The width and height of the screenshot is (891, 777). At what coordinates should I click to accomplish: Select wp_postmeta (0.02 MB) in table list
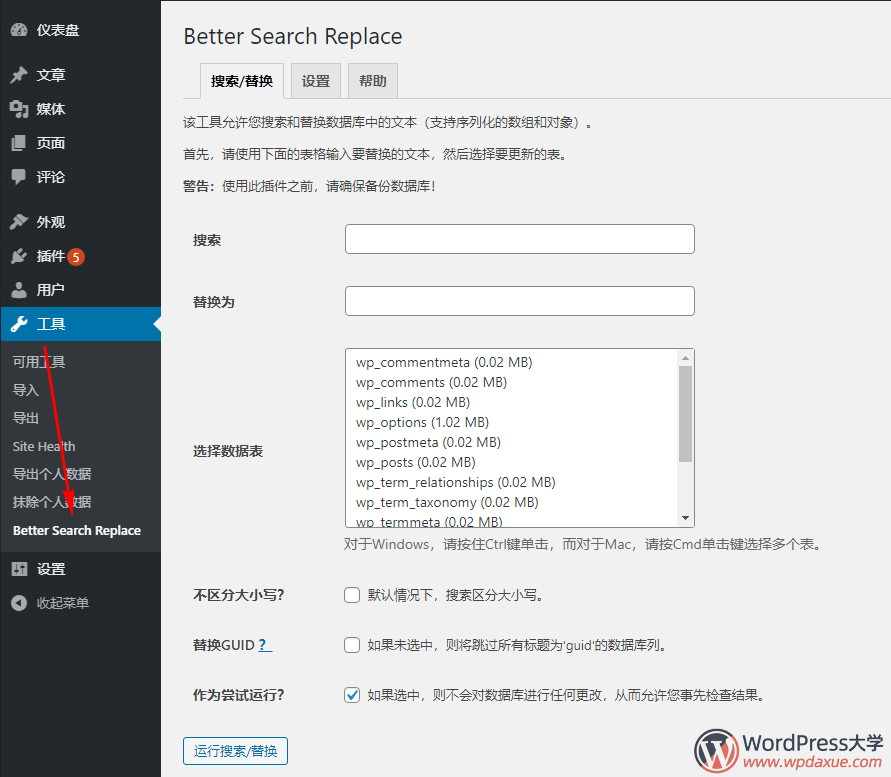pos(428,442)
